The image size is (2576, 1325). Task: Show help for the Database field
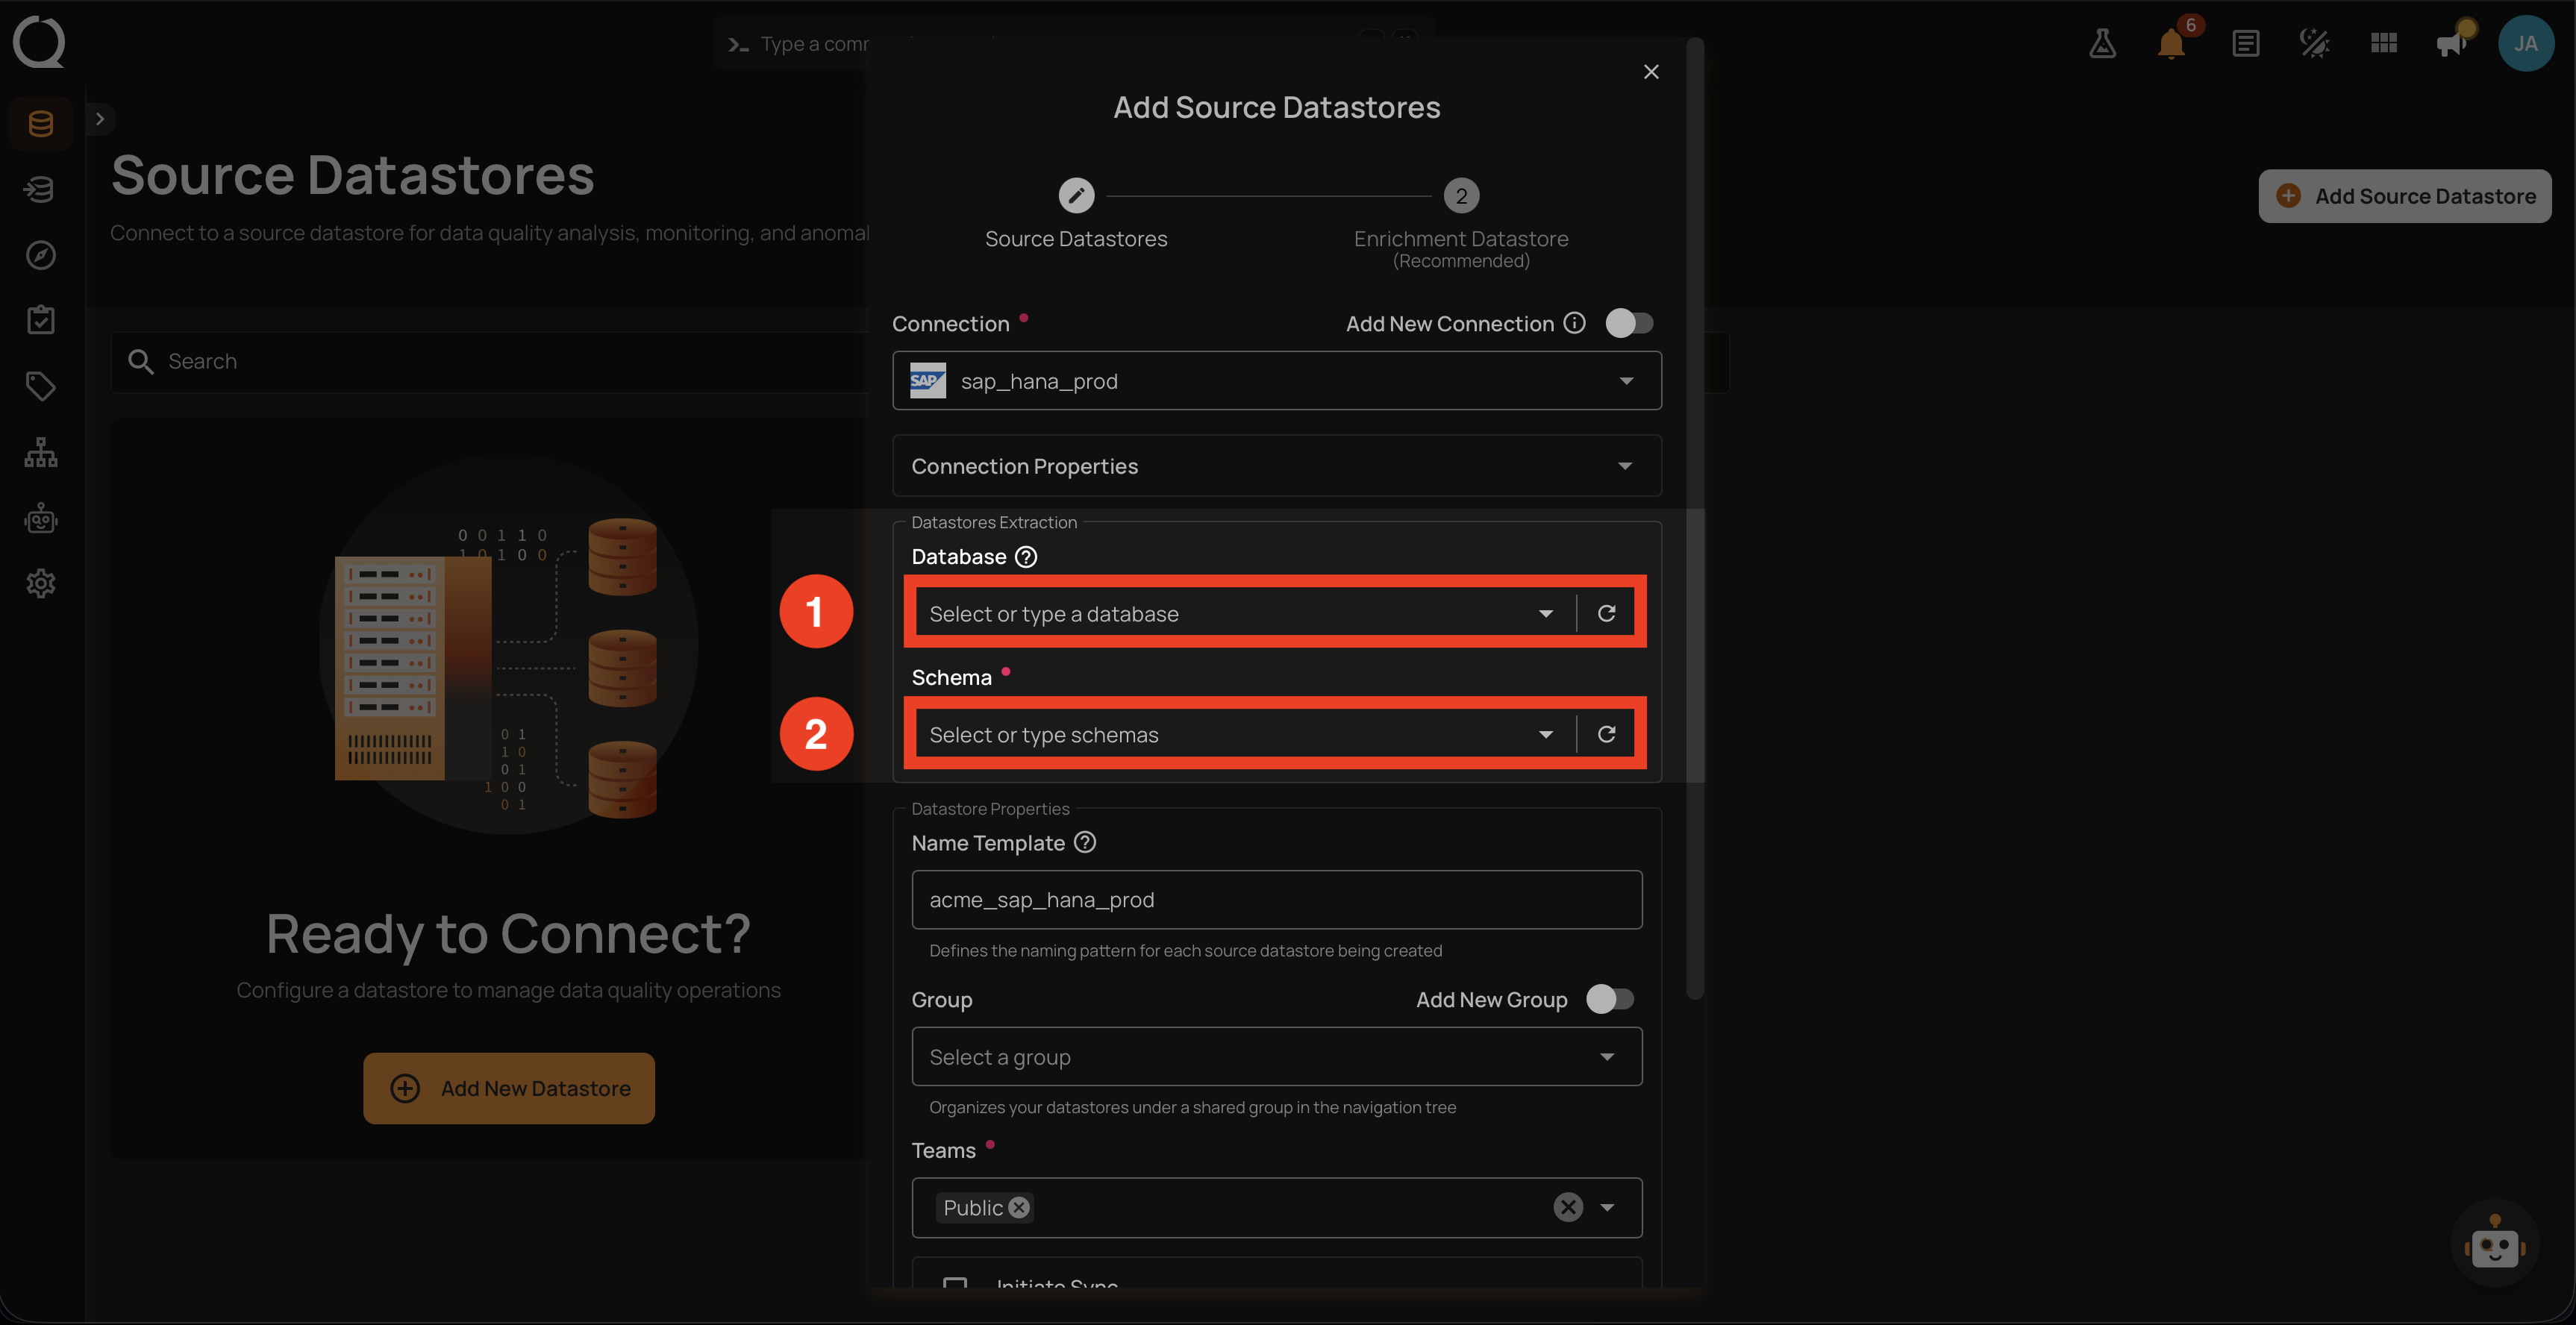pos(1026,557)
